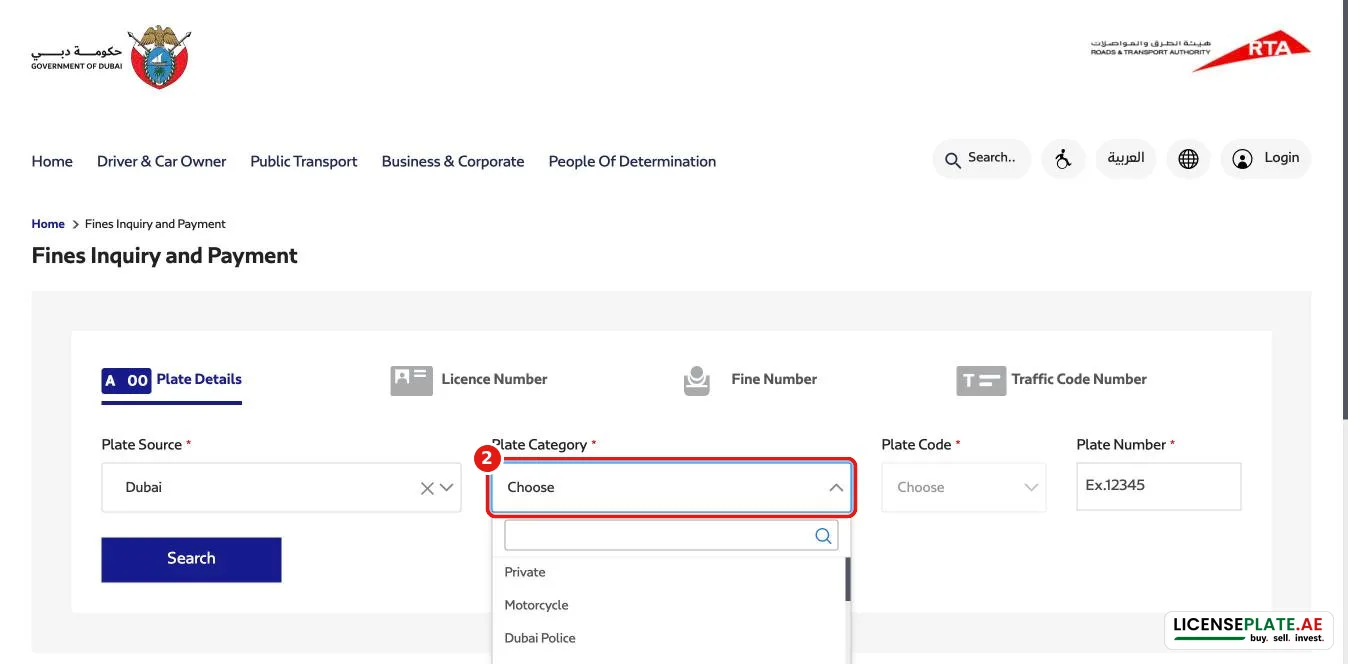Click the Traffic Code Number icon
This screenshot has height=664, width=1348.
click(981, 380)
